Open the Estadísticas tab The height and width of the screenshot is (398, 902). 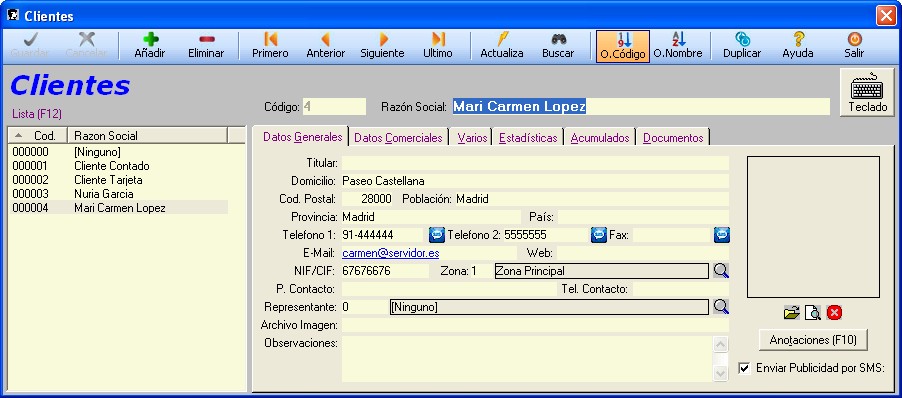528,138
